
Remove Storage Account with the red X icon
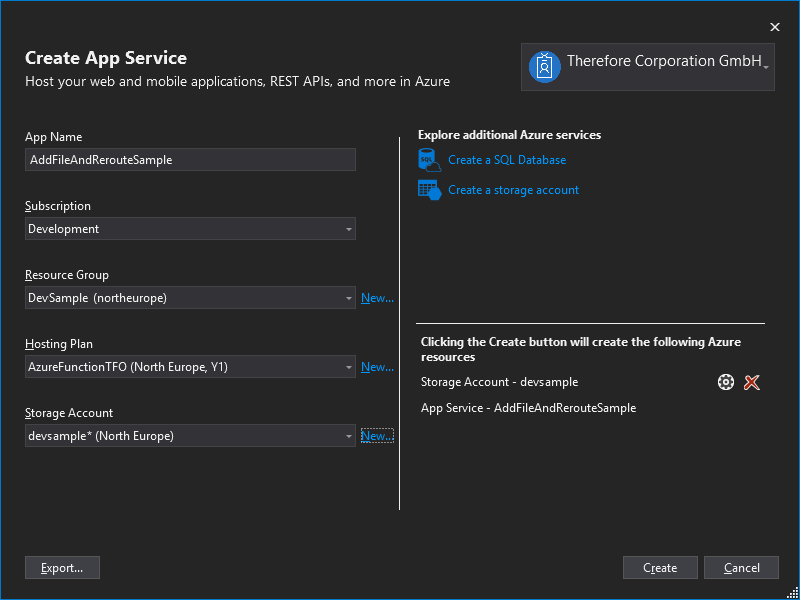tap(752, 382)
